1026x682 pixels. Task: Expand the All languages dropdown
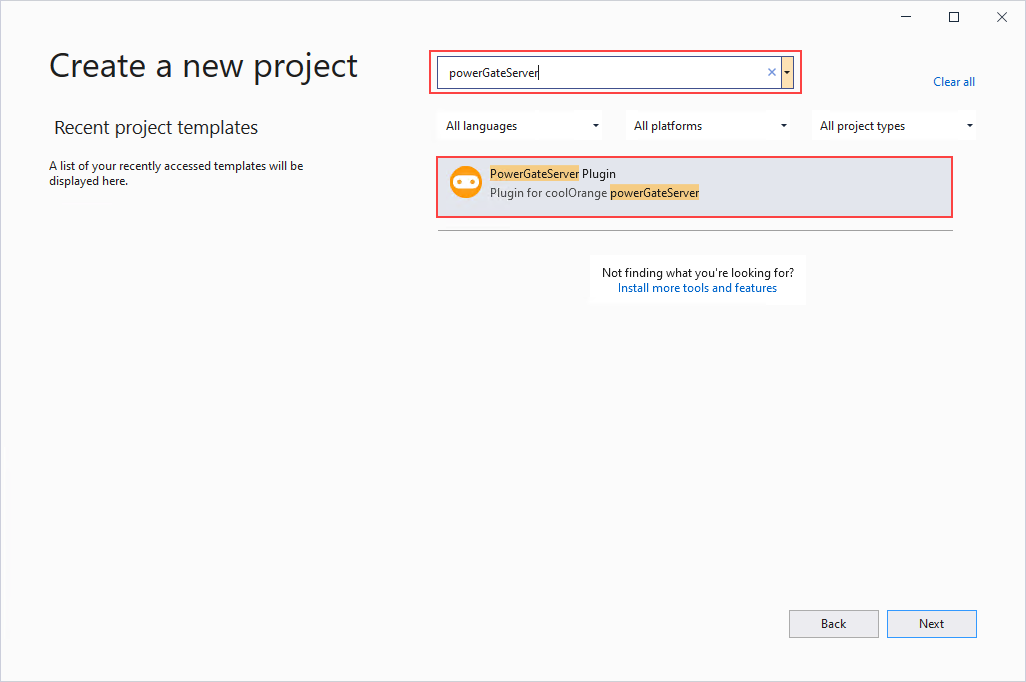point(522,126)
